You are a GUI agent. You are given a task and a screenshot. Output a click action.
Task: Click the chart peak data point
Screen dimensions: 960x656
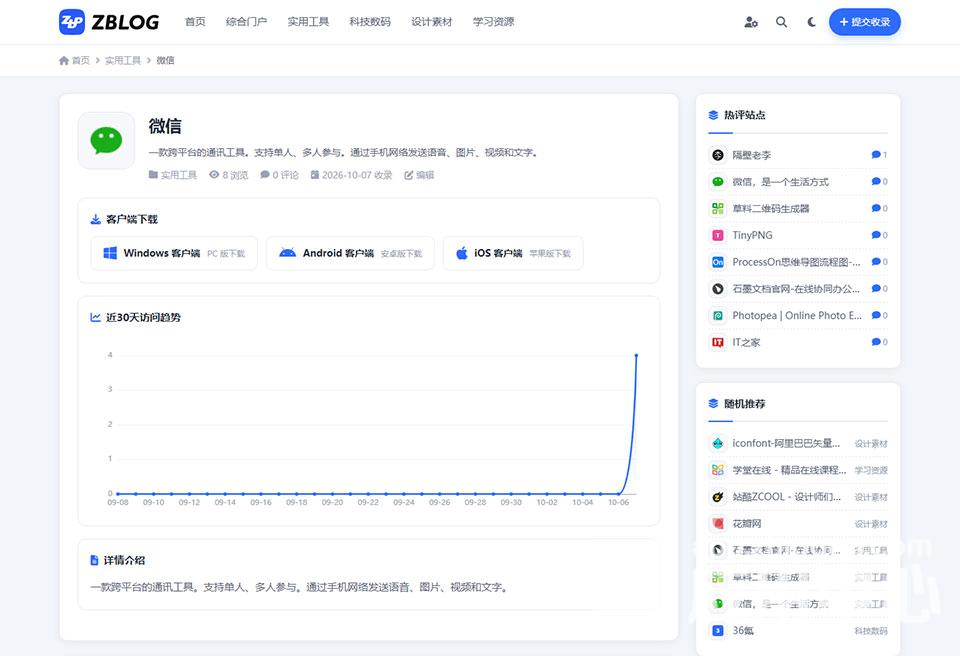tap(636, 355)
